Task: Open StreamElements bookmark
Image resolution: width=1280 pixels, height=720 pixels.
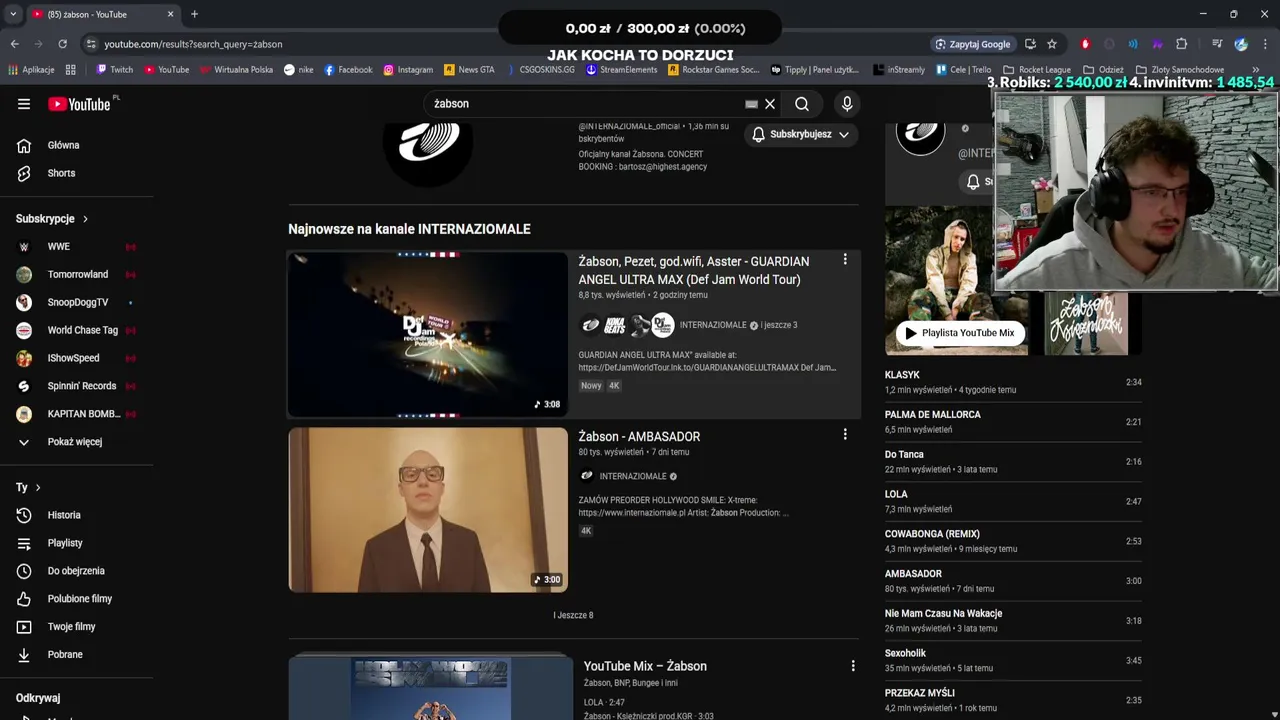Action: 621,70
